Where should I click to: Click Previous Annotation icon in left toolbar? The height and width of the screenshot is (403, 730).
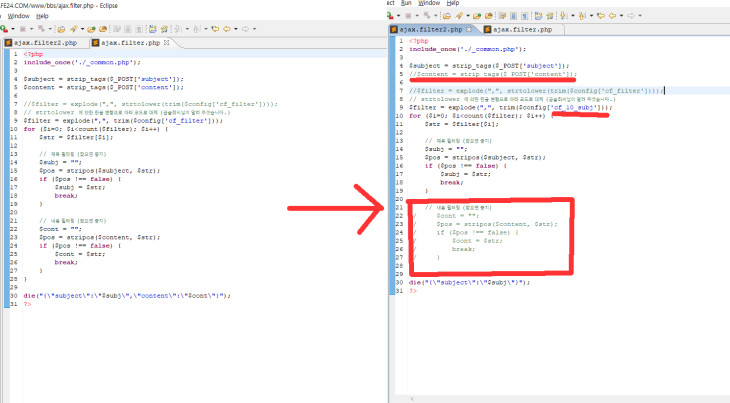coord(197,28)
